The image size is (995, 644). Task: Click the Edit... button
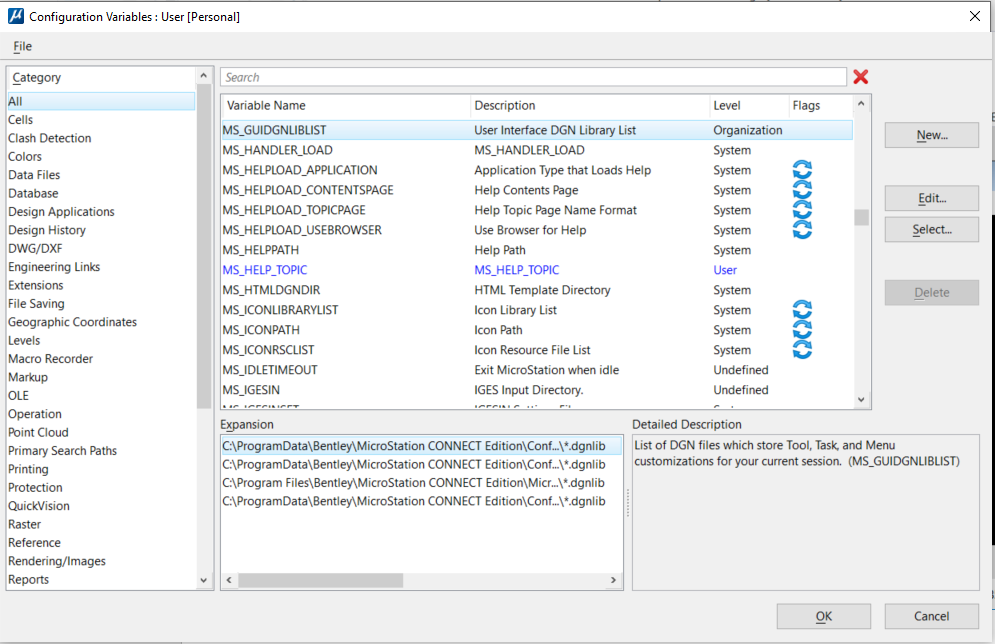click(x=932, y=198)
